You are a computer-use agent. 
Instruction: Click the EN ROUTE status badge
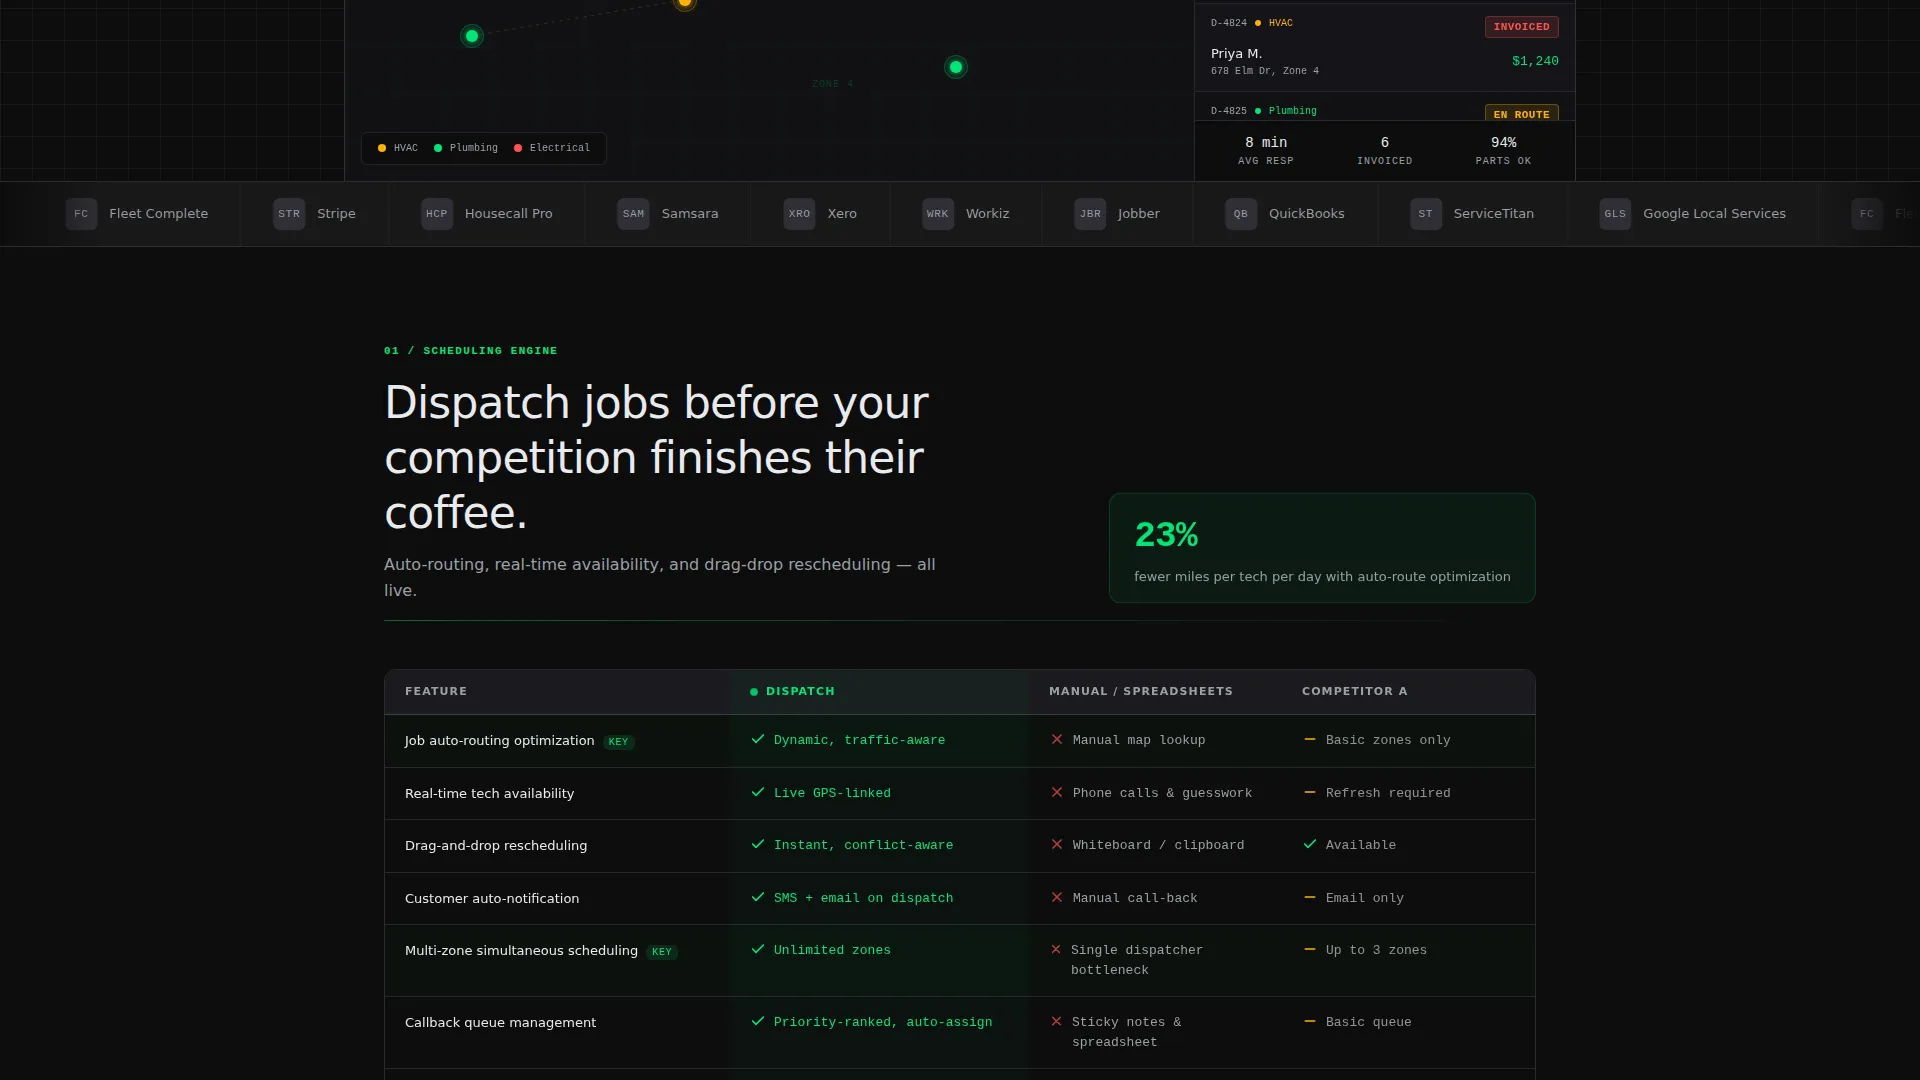pos(1521,114)
